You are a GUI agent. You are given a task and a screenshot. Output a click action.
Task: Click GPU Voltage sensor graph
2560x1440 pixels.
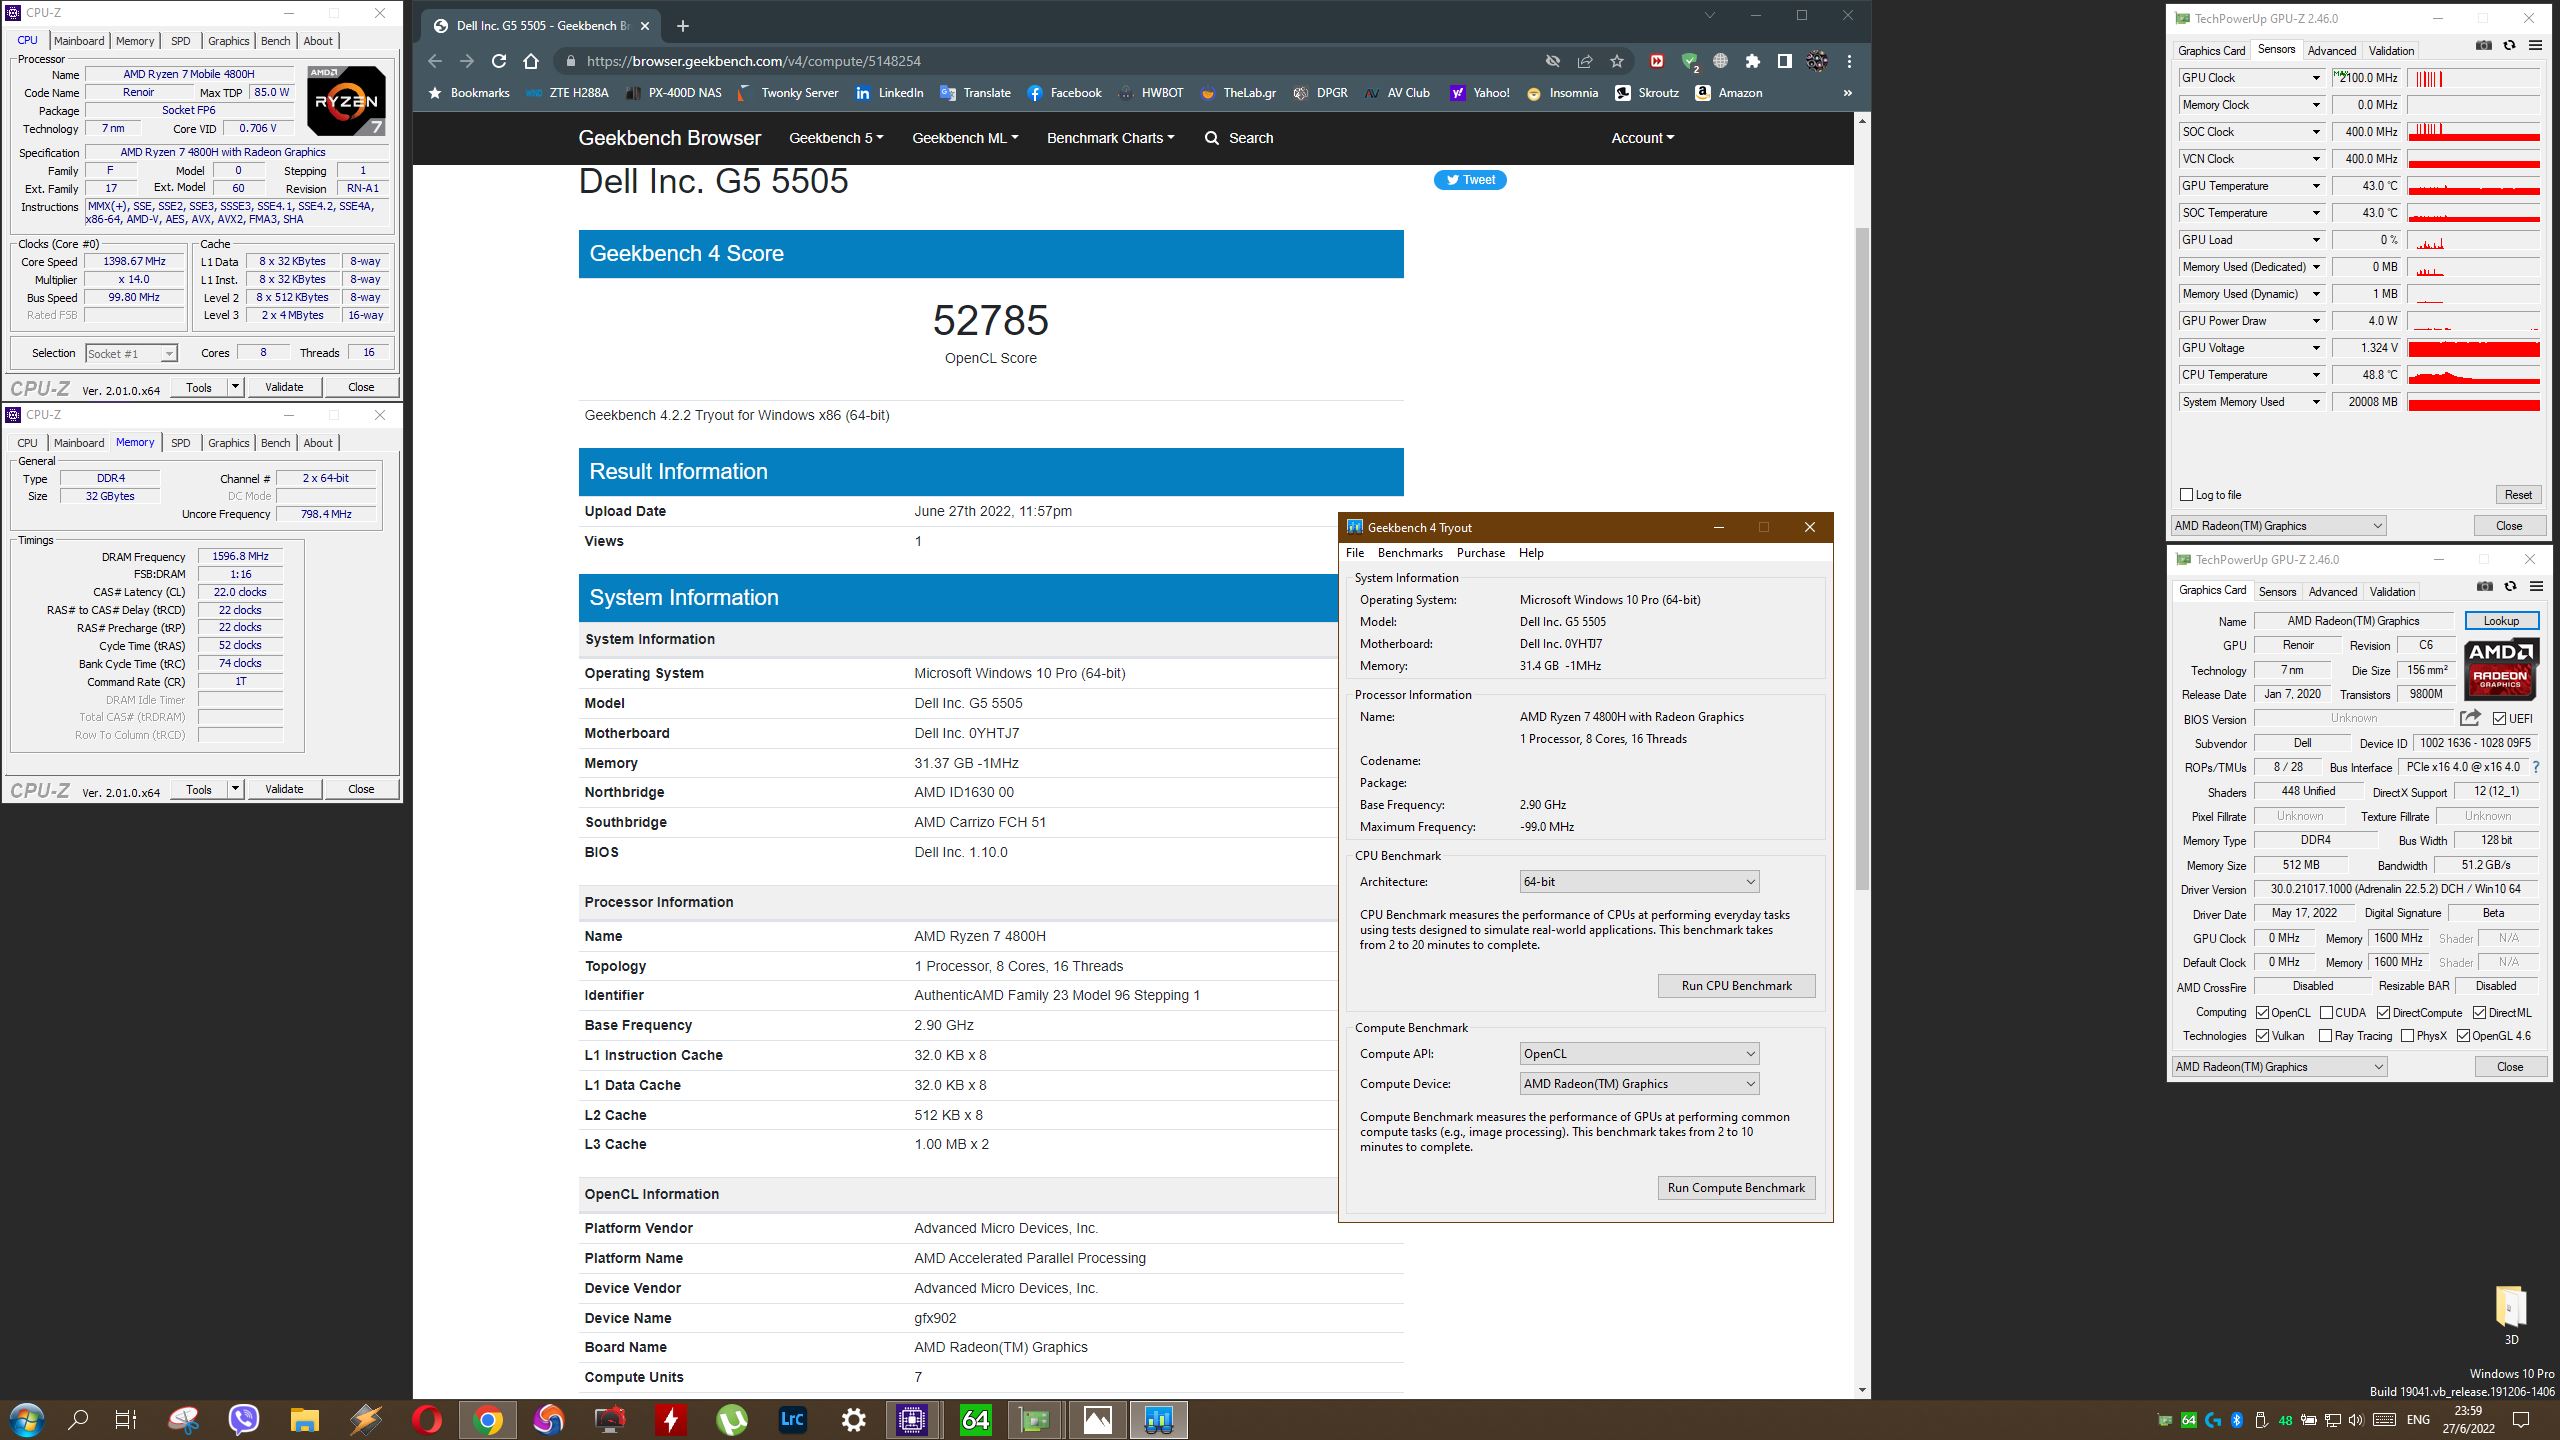click(x=2474, y=348)
